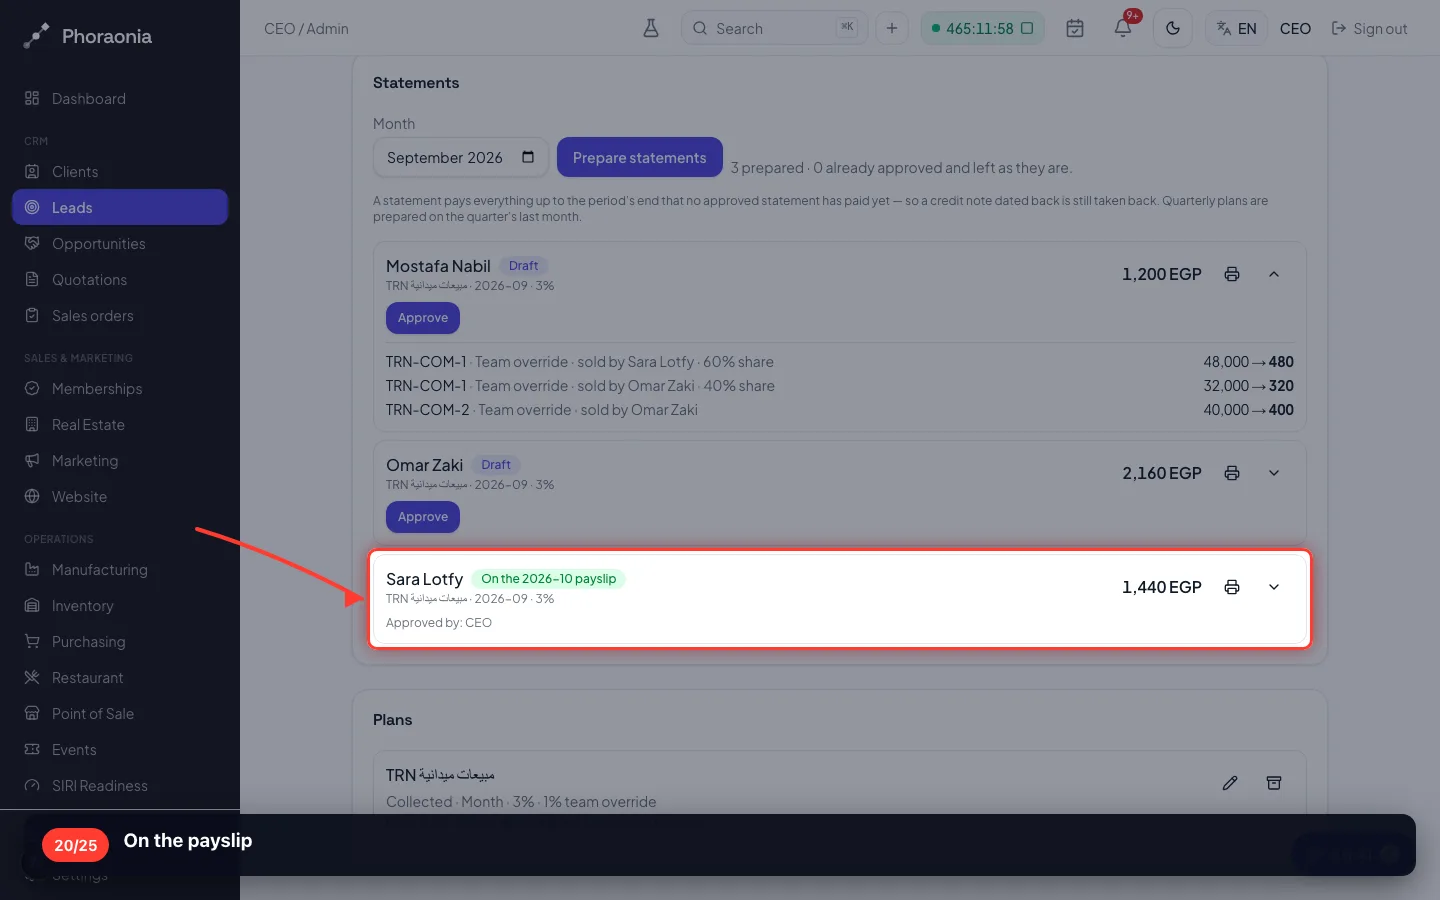Viewport: 1440px width, 900px height.
Task: Expand Omar Zaki's statement details
Action: pyautogui.click(x=1274, y=473)
